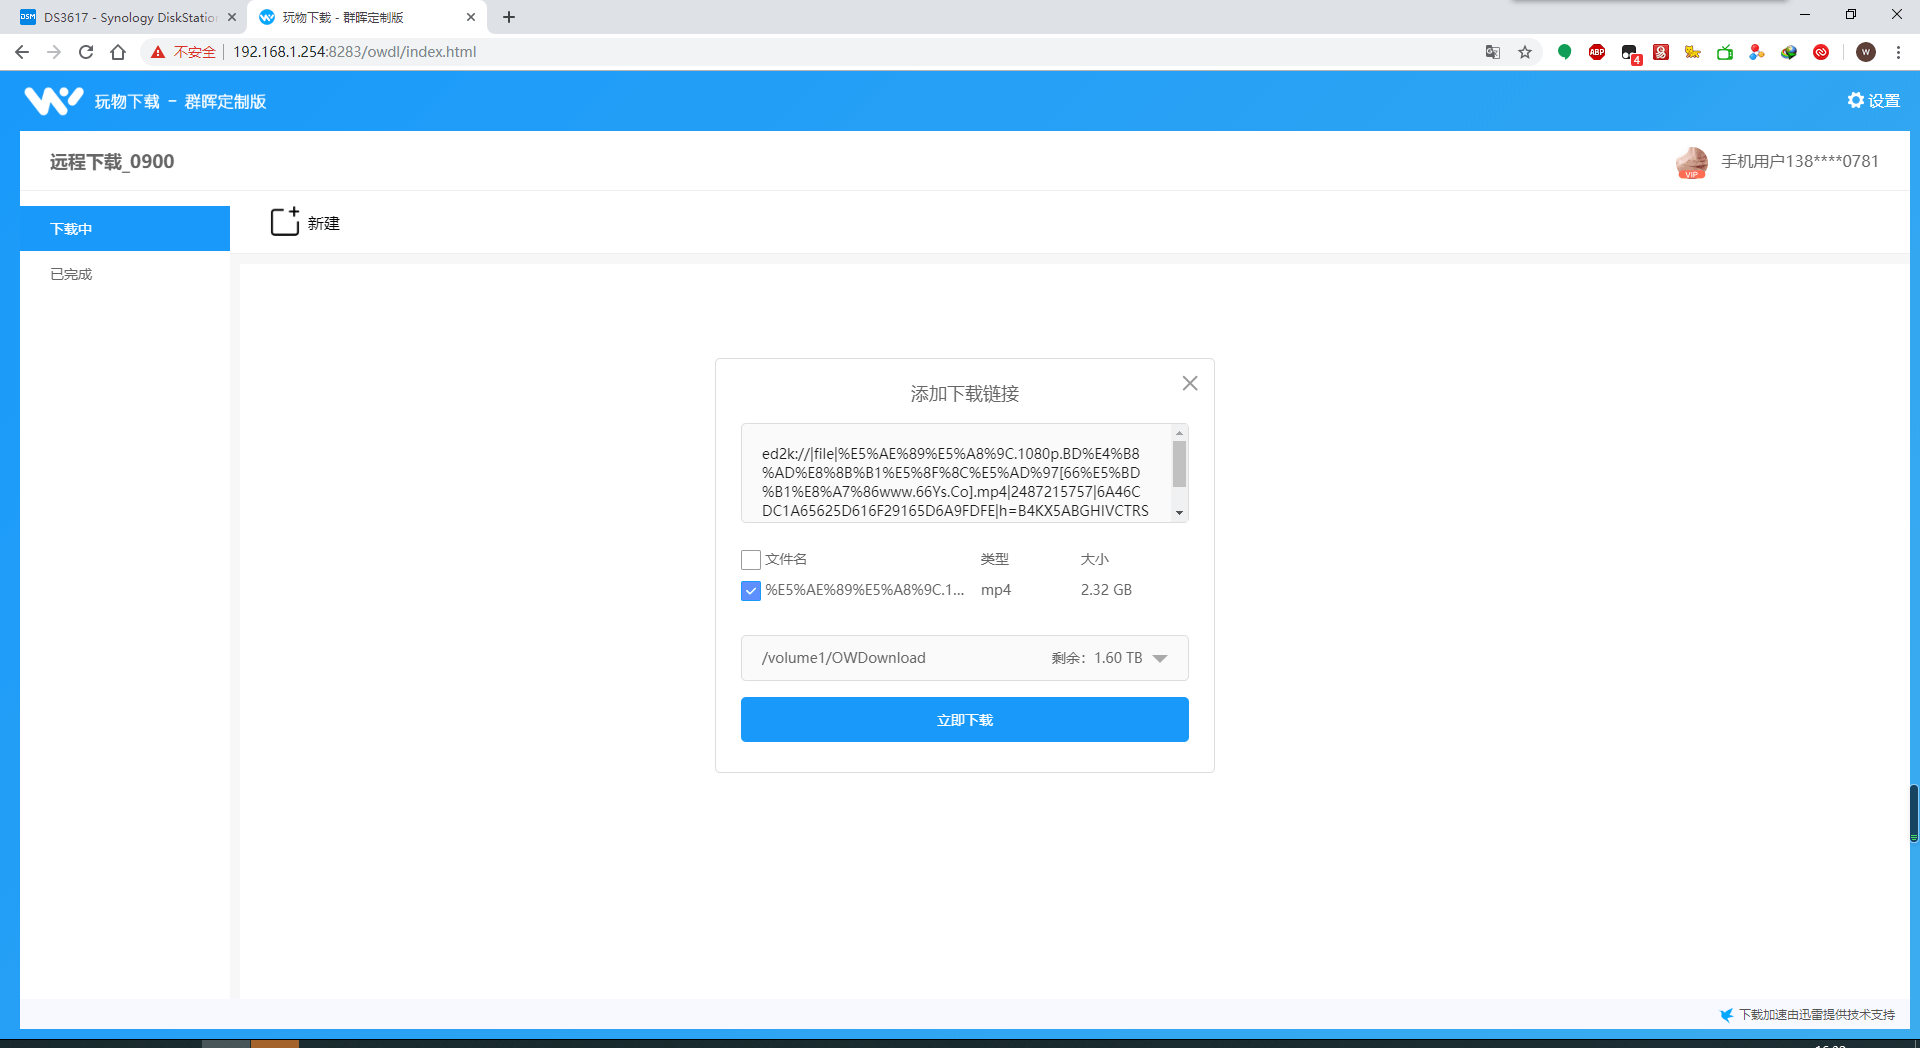This screenshot has width=1920, height=1048.
Task: Open the browser home page
Action: click(118, 52)
